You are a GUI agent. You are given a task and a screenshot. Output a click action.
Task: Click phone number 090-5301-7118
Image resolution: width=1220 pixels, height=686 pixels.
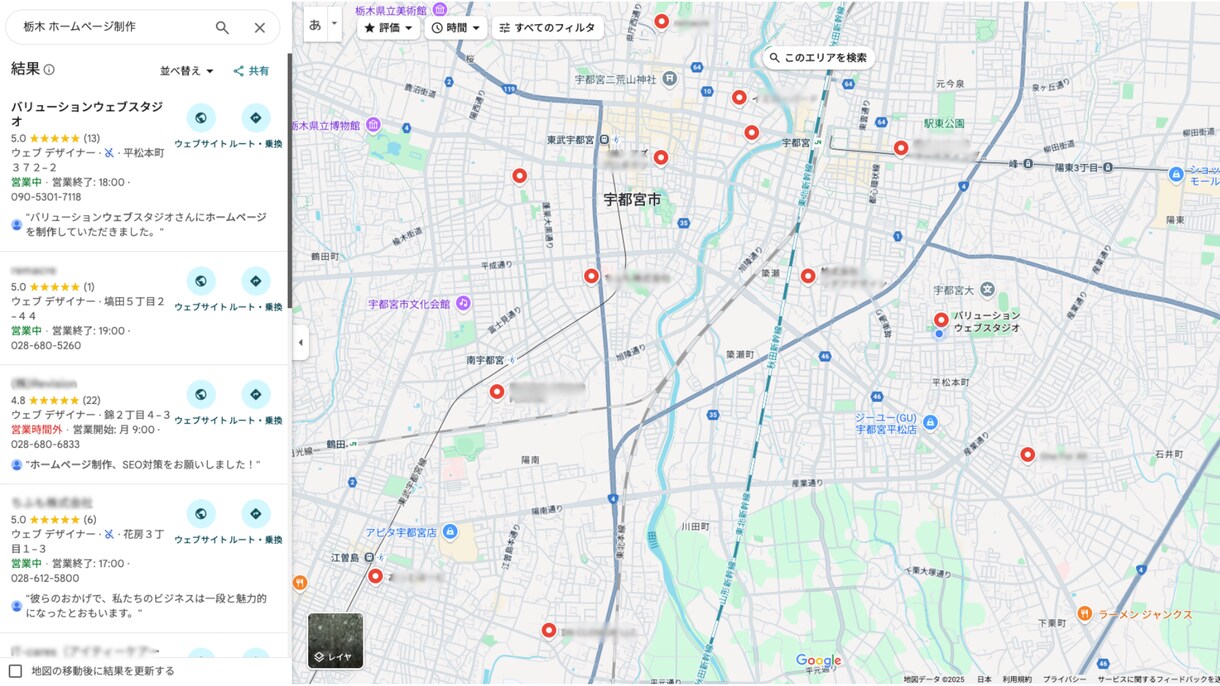[46, 197]
